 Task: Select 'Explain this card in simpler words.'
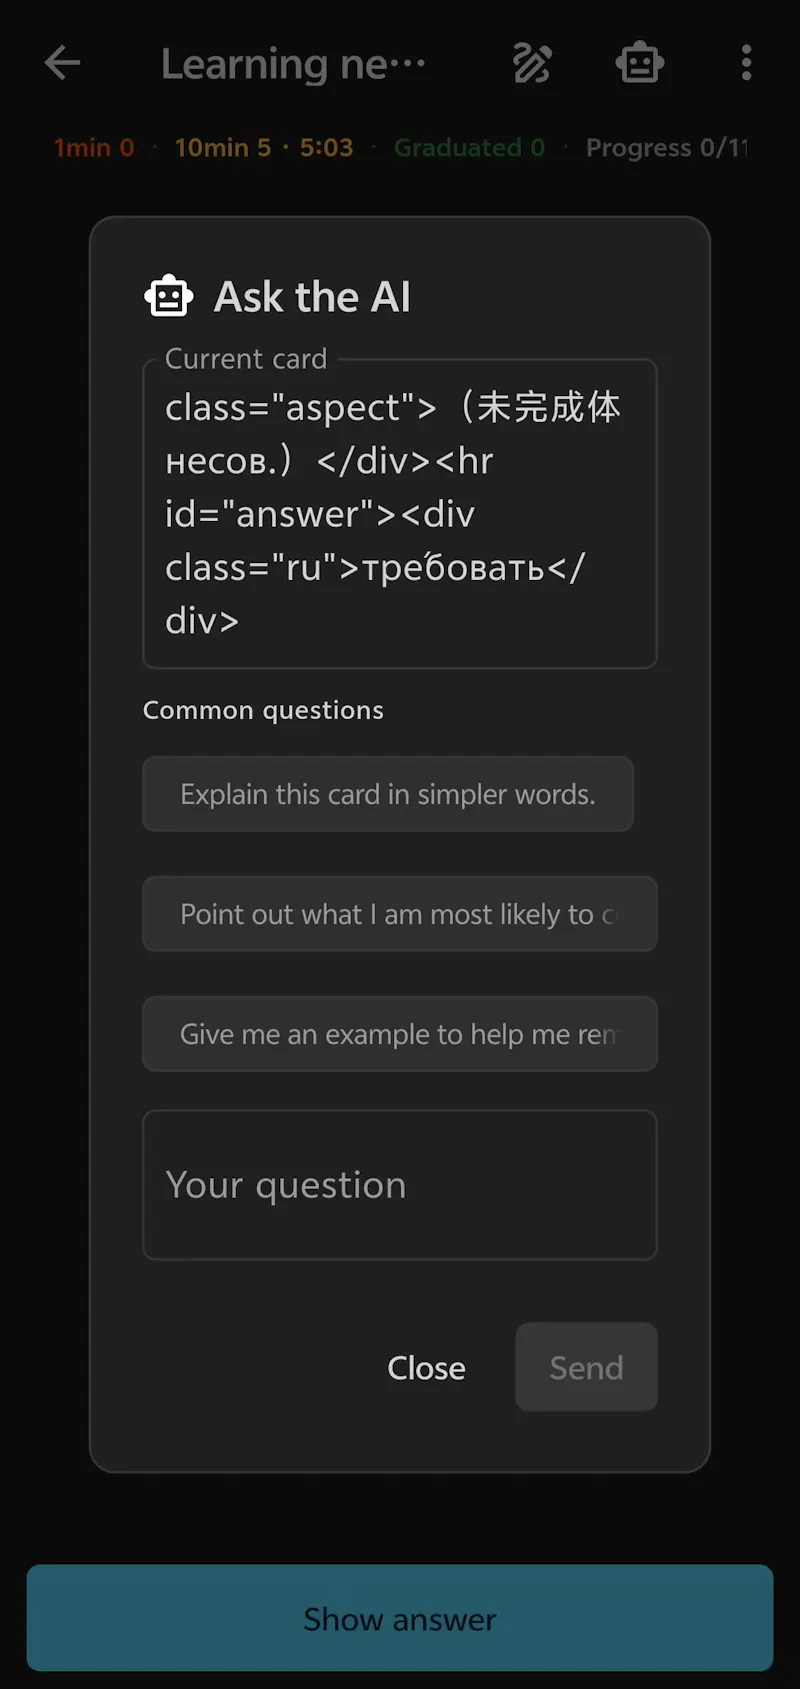click(x=388, y=794)
